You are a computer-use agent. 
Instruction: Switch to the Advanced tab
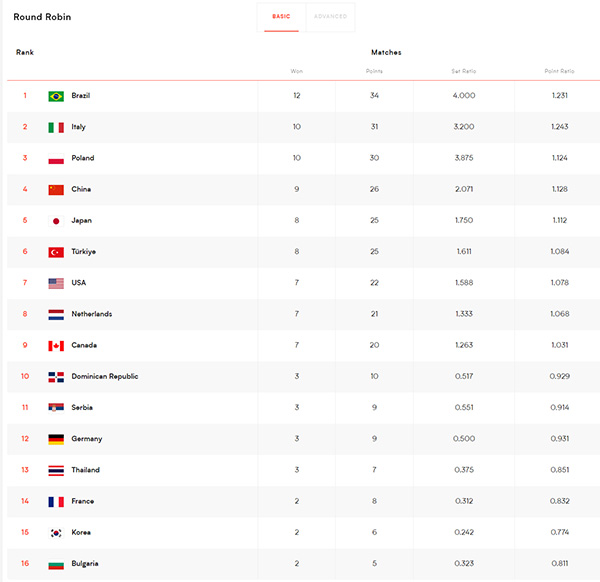click(x=331, y=17)
